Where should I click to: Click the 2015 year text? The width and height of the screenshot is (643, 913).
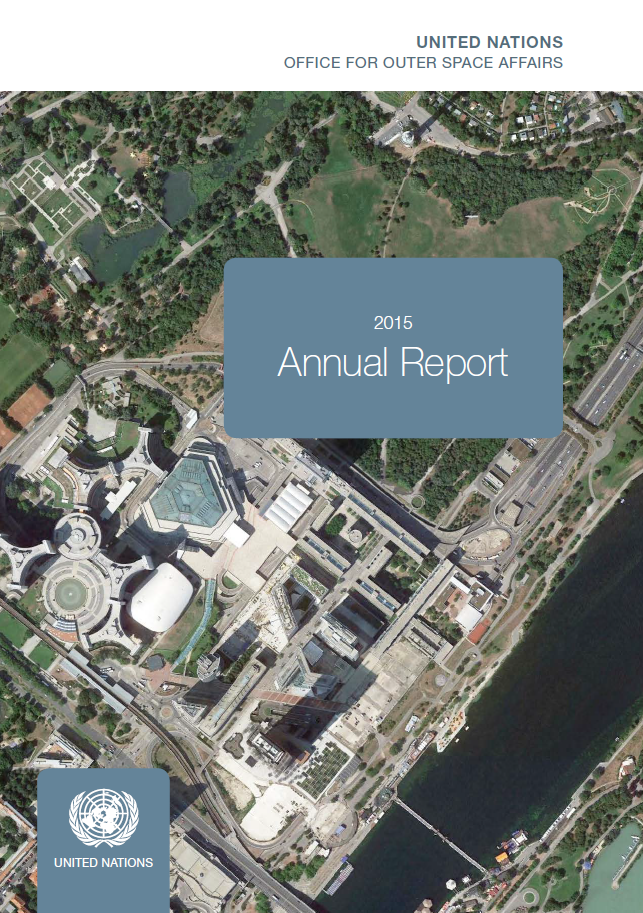click(393, 323)
